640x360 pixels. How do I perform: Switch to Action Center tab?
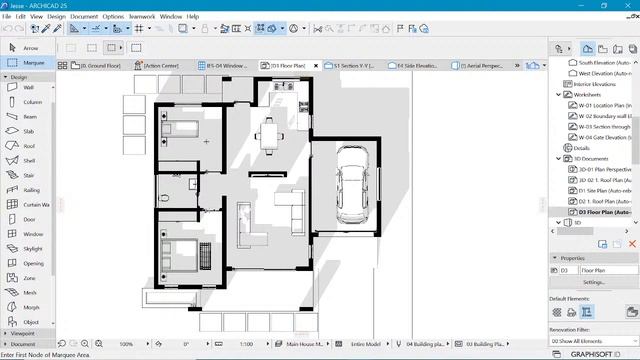[157, 65]
